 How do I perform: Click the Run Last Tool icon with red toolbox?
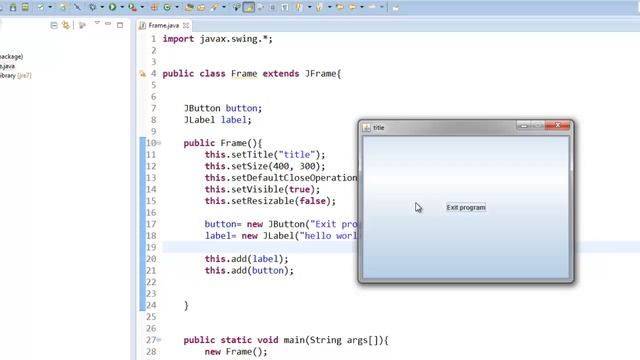click(x=132, y=7)
